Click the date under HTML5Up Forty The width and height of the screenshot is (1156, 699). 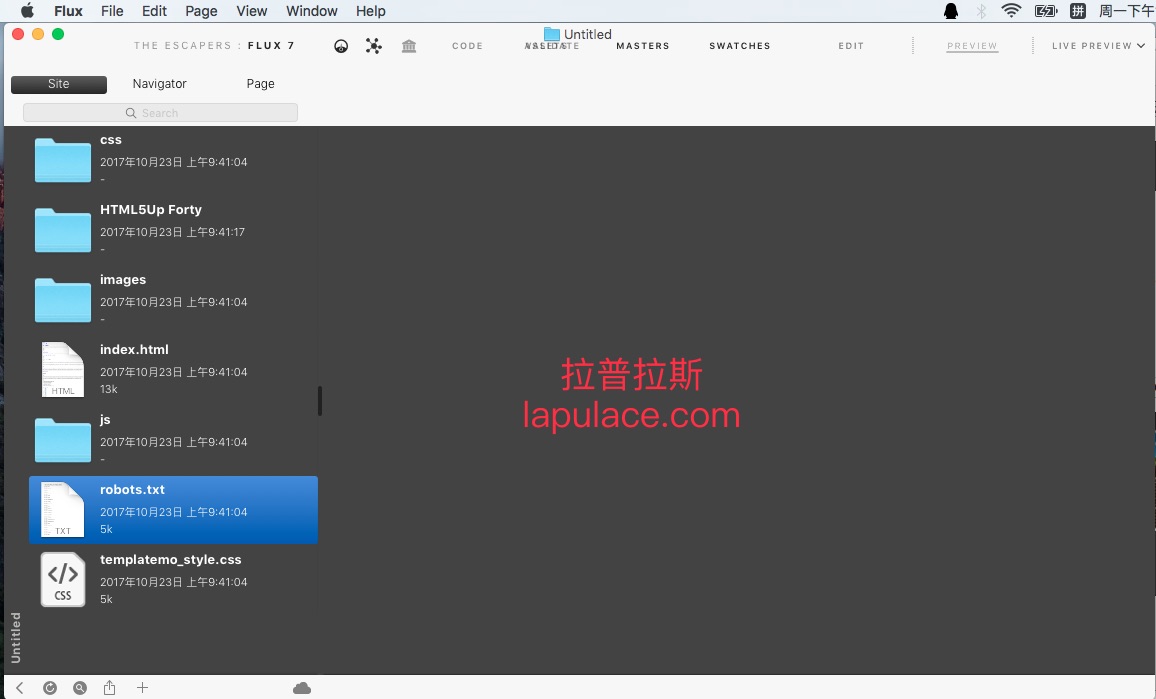173,232
